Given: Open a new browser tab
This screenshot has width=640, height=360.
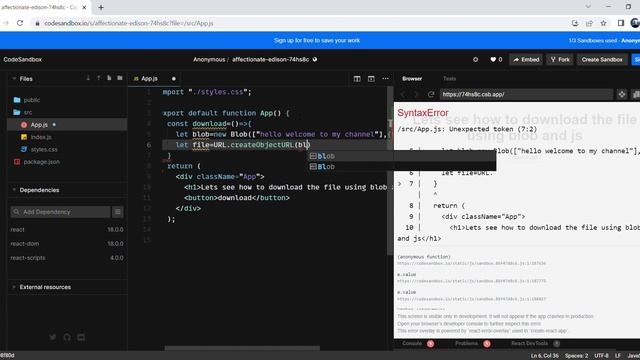Looking at the screenshot, I should [x=101, y=7].
